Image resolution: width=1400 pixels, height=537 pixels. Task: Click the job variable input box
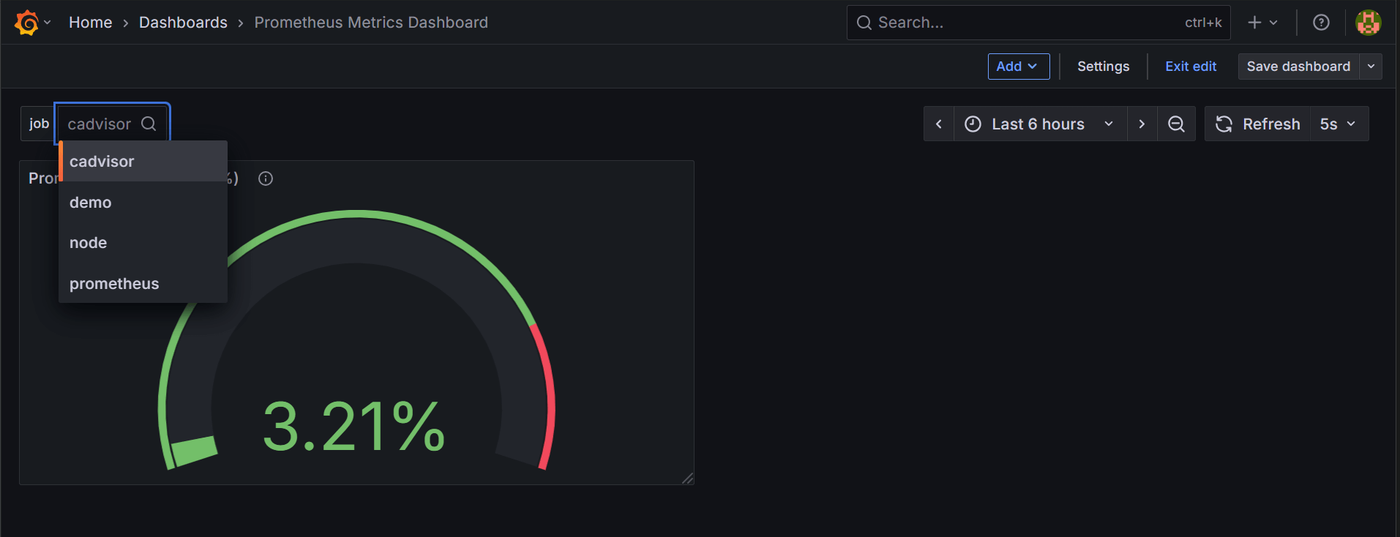[112, 124]
